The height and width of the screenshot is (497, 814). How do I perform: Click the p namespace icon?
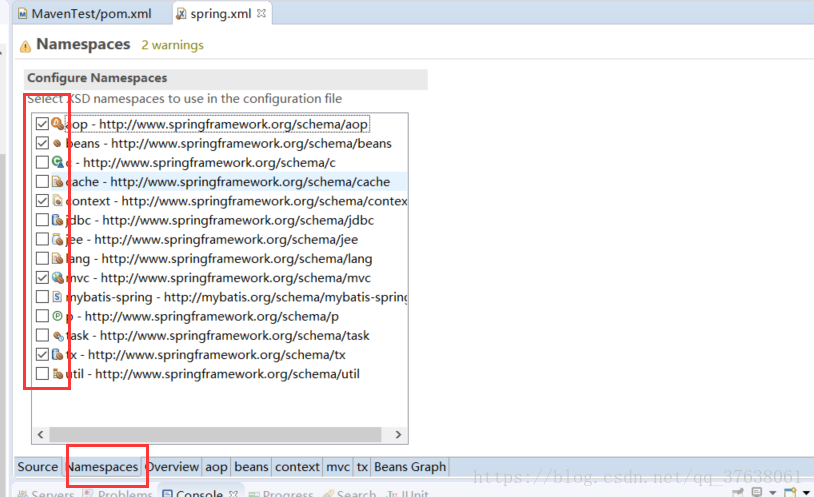click(57, 316)
